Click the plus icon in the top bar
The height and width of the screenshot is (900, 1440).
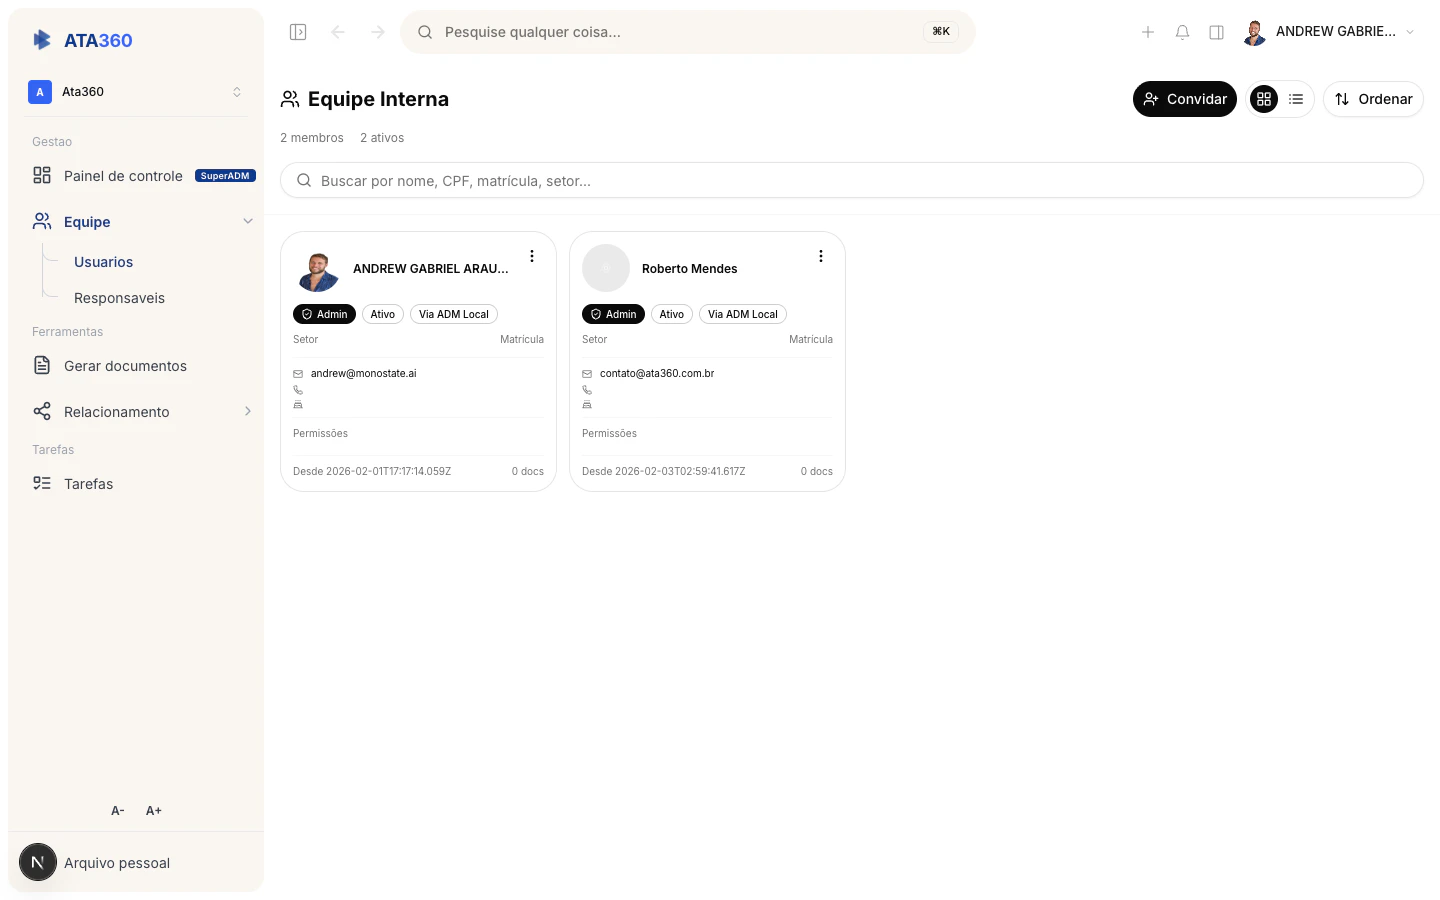1148,31
